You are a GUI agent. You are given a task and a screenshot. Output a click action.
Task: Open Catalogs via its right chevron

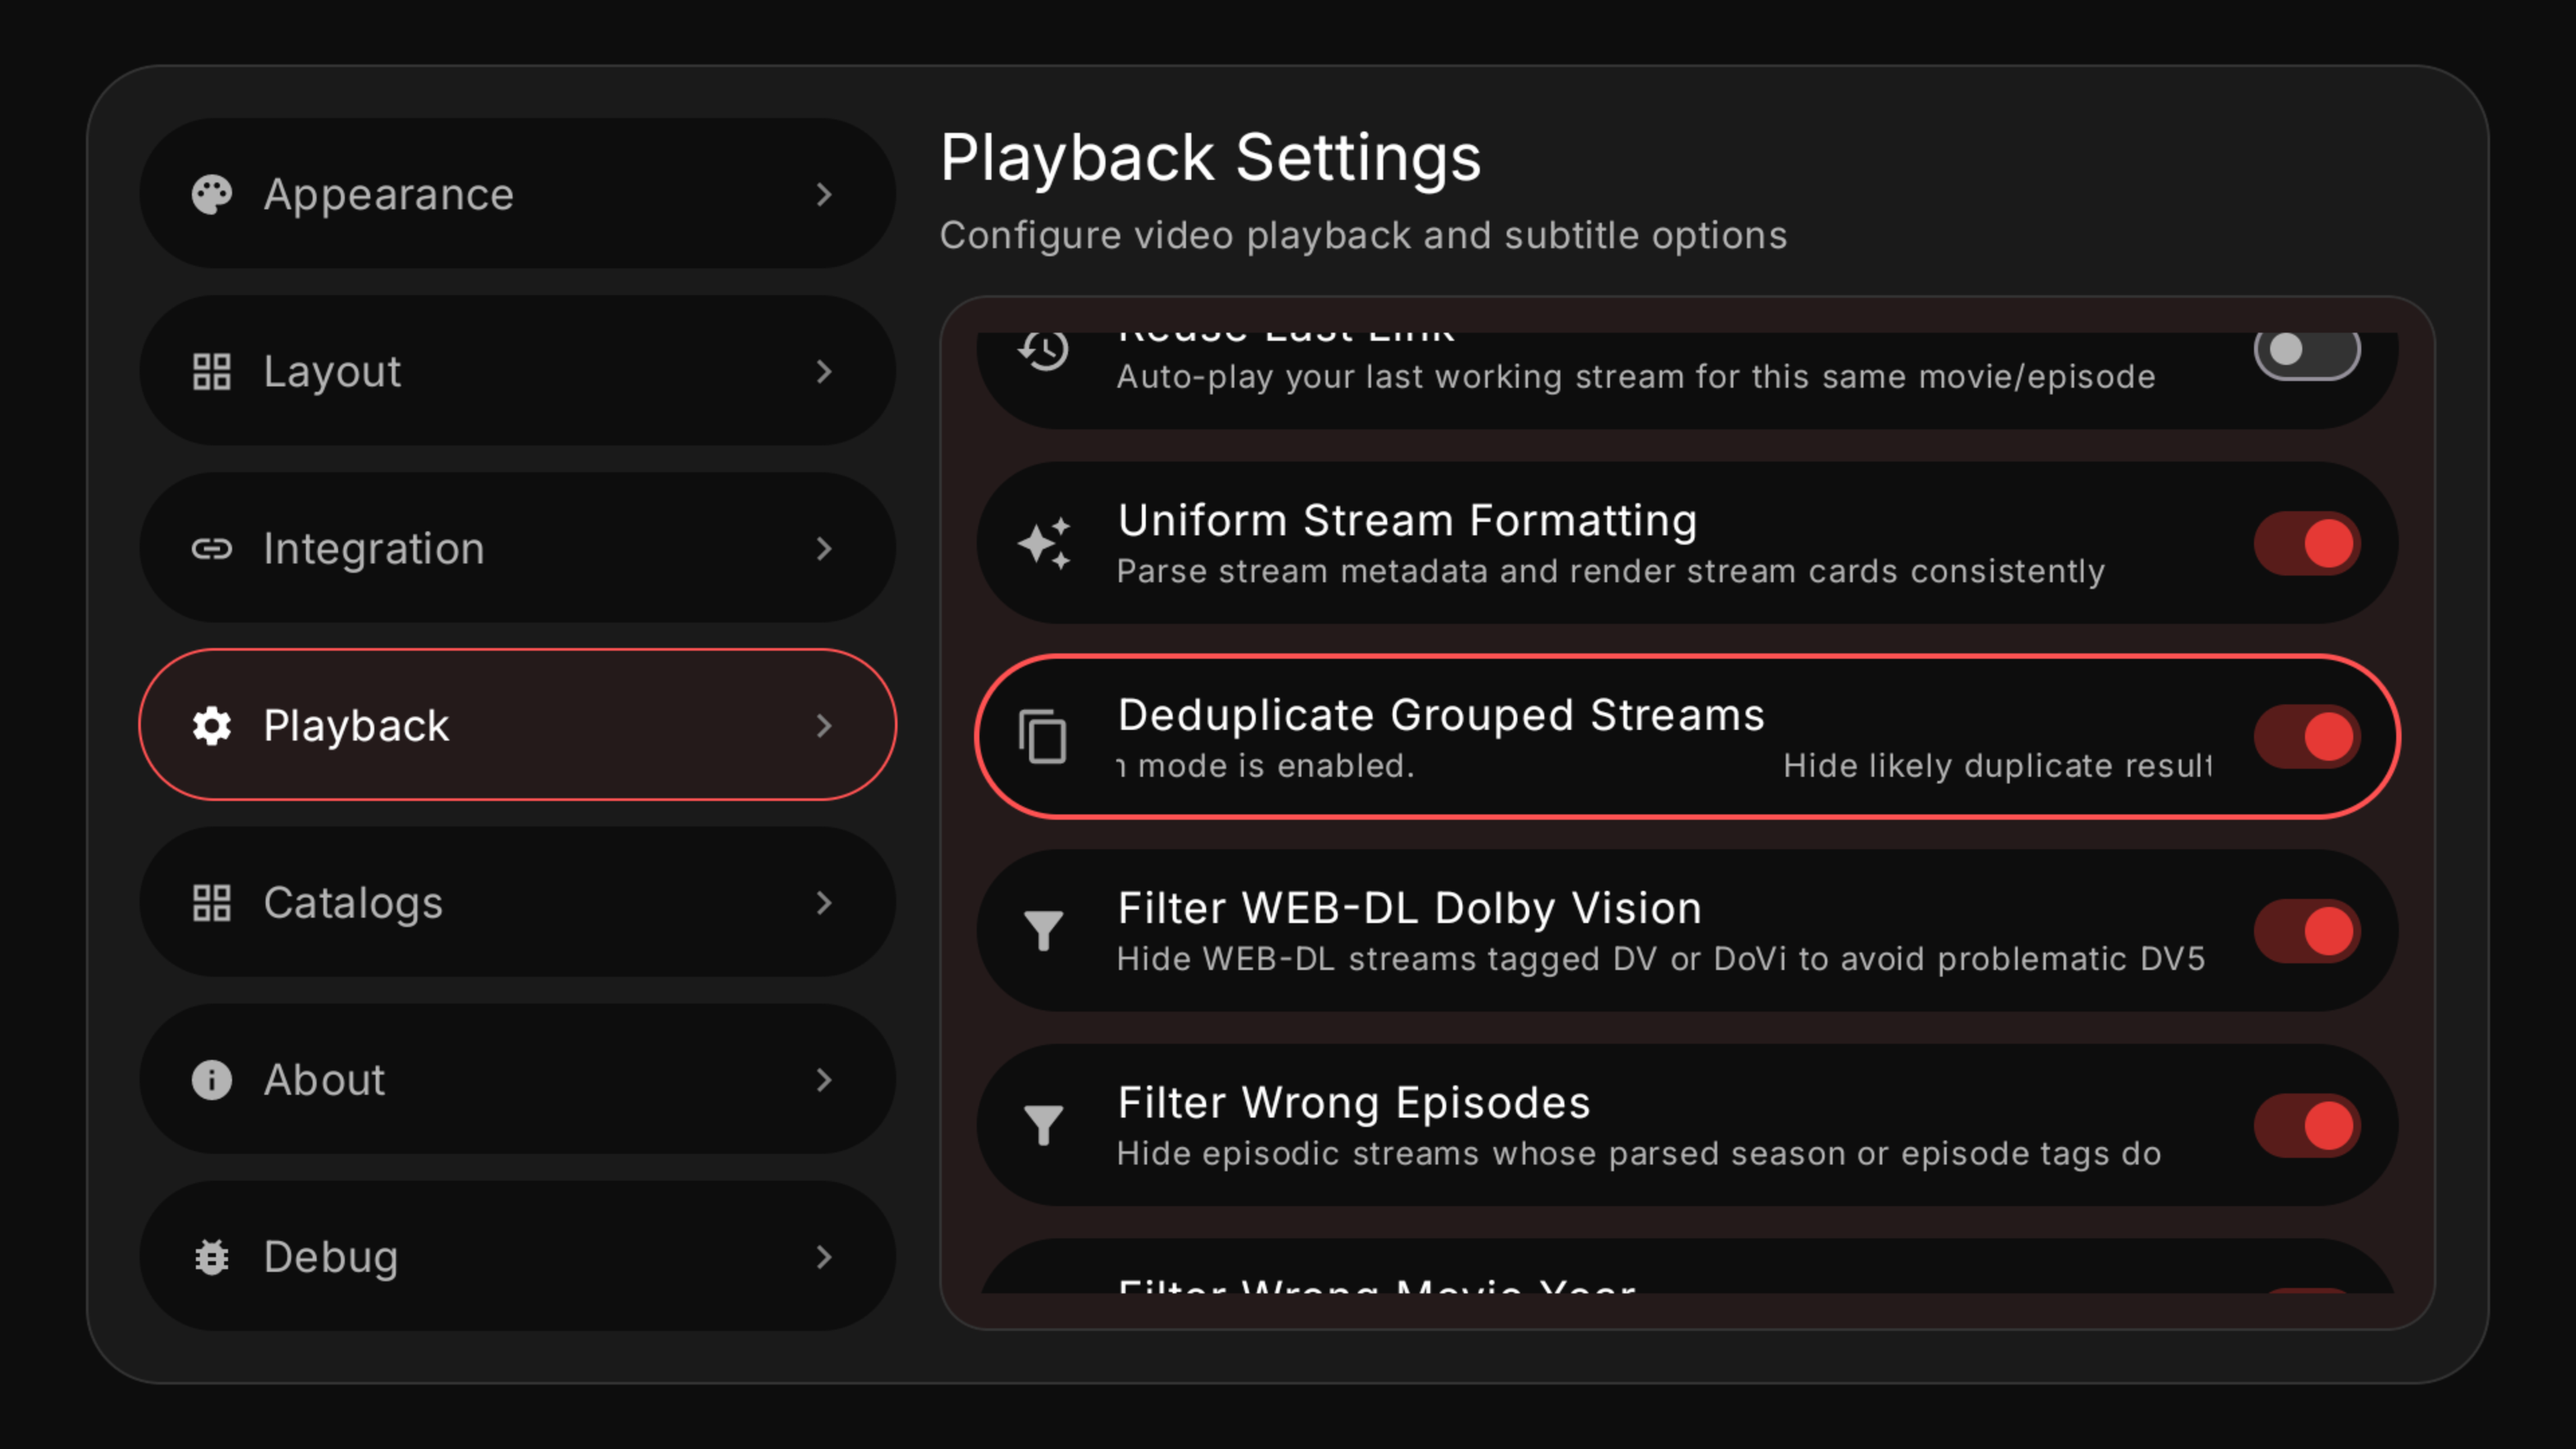824,903
